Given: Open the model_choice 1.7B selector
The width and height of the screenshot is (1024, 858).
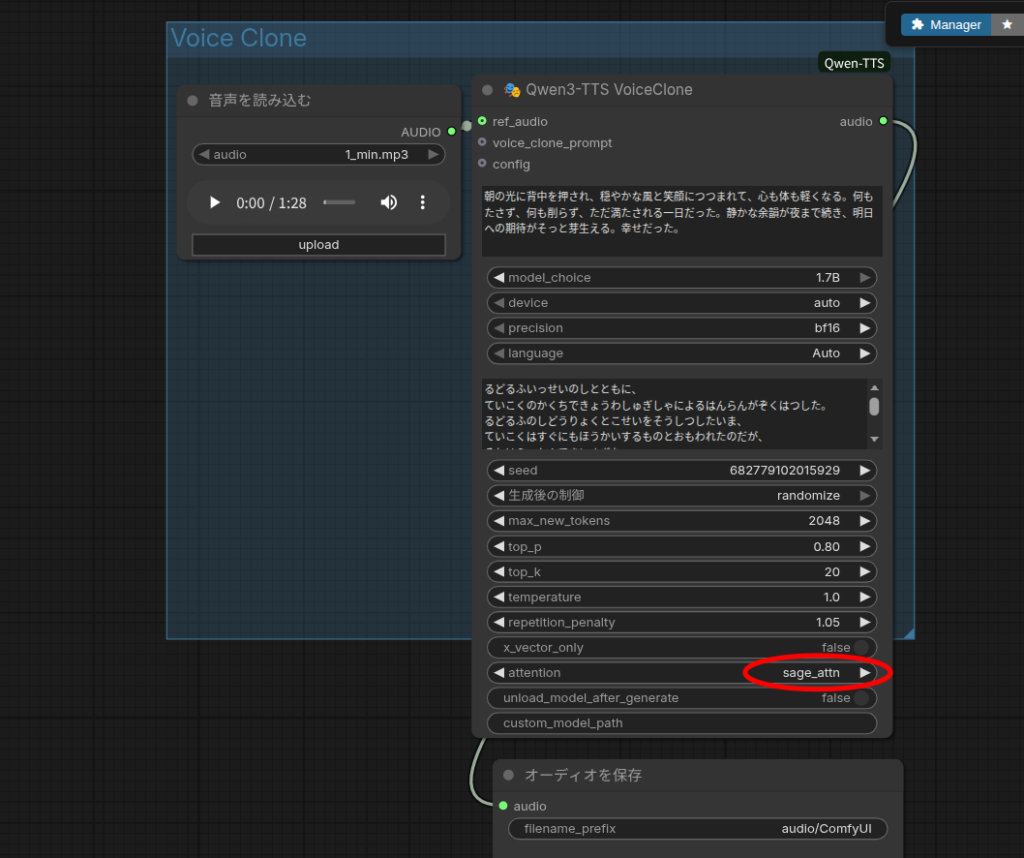Looking at the screenshot, I should pyautogui.click(x=682, y=278).
